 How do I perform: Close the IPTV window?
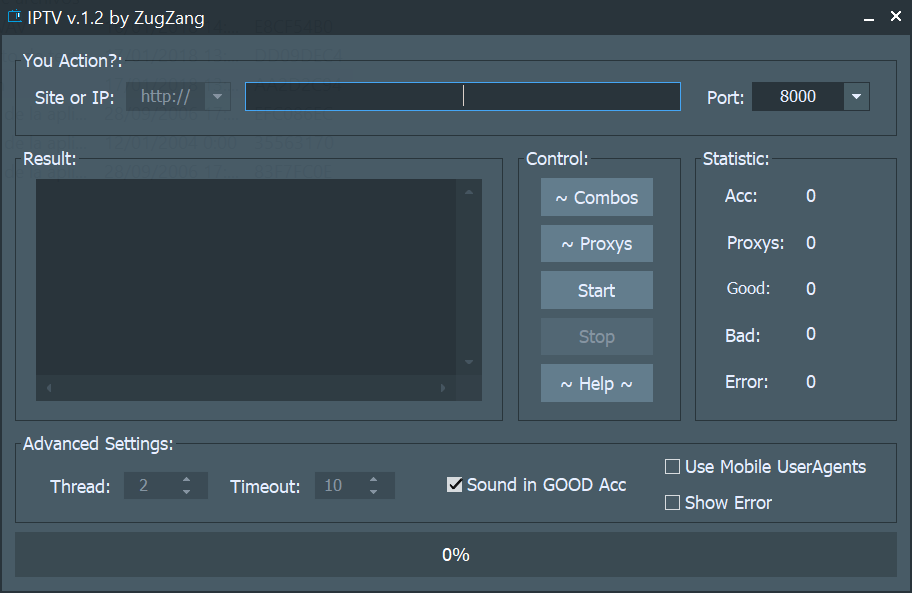tap(896, 17)
